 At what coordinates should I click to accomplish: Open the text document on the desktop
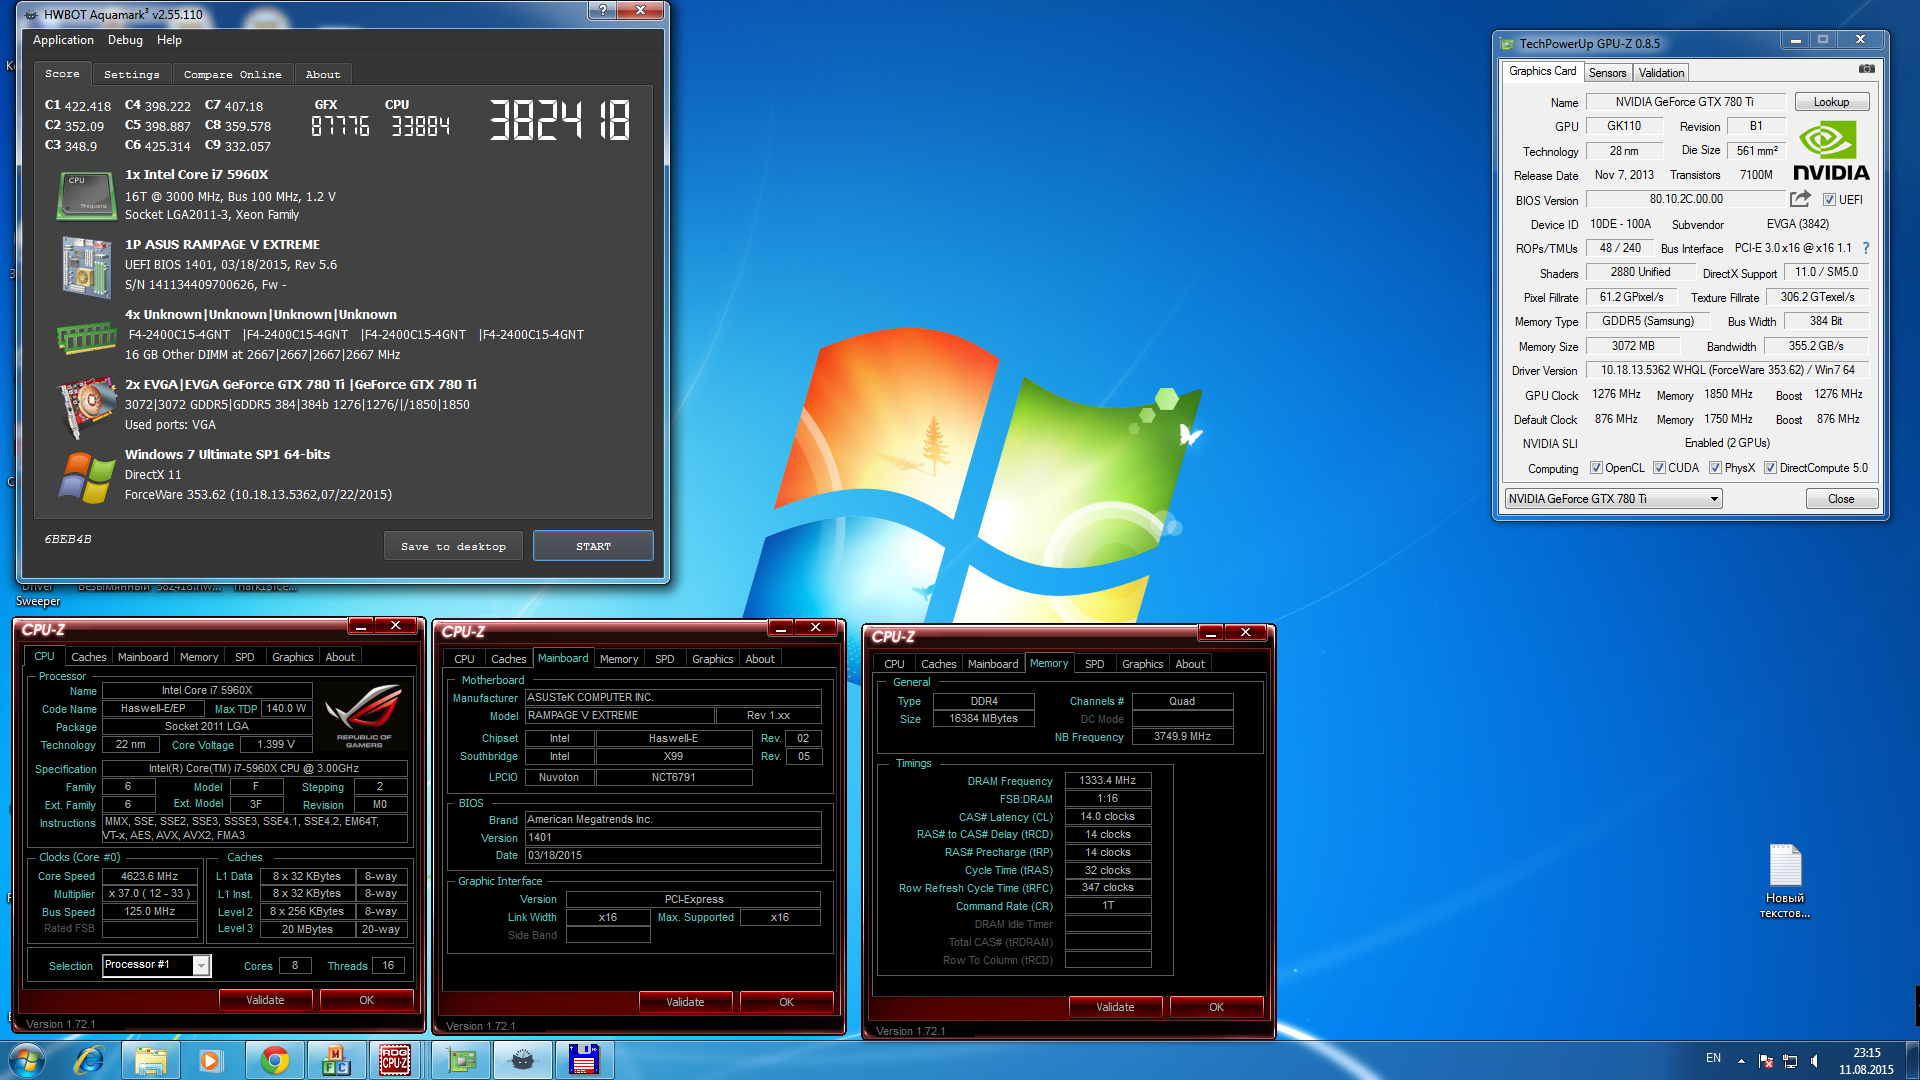coord(1785,882)
